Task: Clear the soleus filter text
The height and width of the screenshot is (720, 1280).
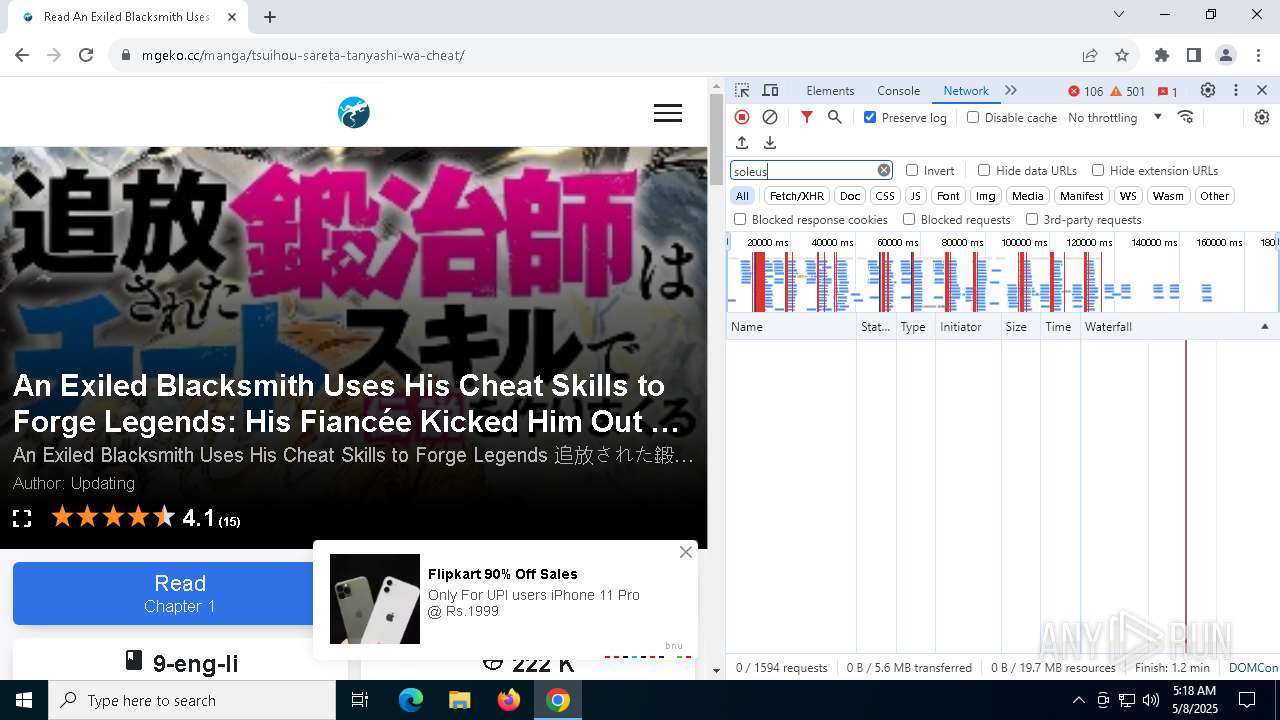Action: click(884, 170)
